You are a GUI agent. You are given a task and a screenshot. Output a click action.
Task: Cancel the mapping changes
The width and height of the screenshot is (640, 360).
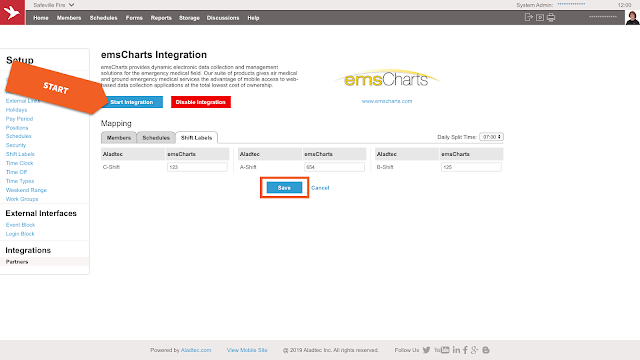(320, 188)
